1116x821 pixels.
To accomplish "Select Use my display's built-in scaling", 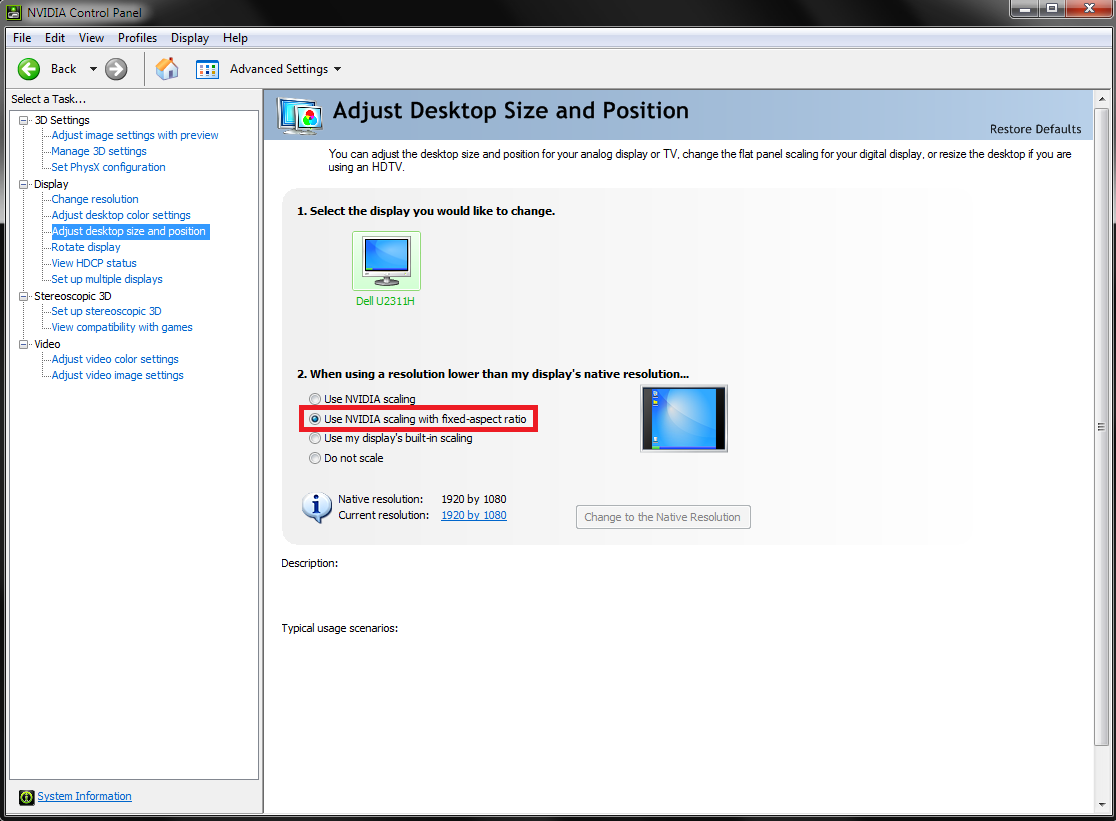I will coord(315,438).
